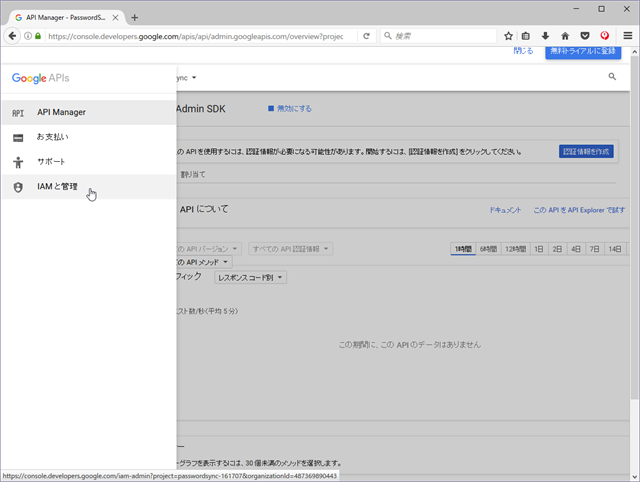
Task: Open the Firefox hamburger menu
Action: point(628,36)
